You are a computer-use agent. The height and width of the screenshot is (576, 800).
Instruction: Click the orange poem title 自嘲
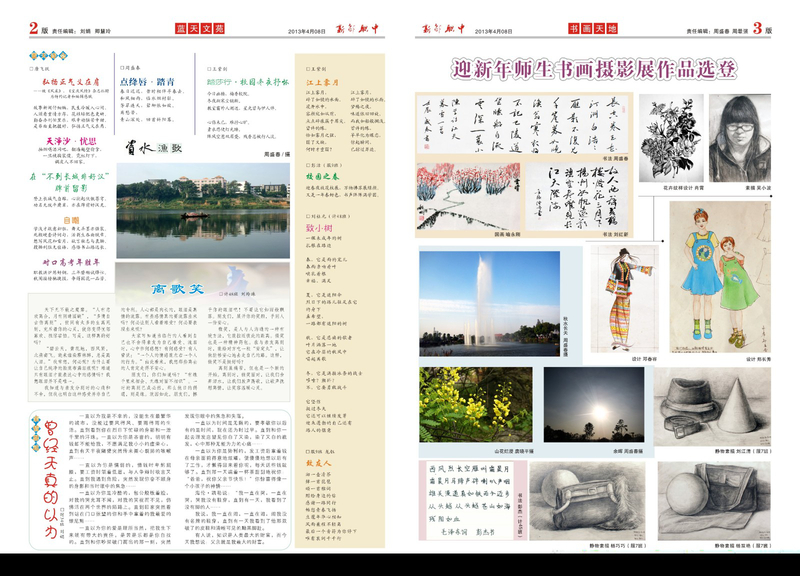click(71, 220)
